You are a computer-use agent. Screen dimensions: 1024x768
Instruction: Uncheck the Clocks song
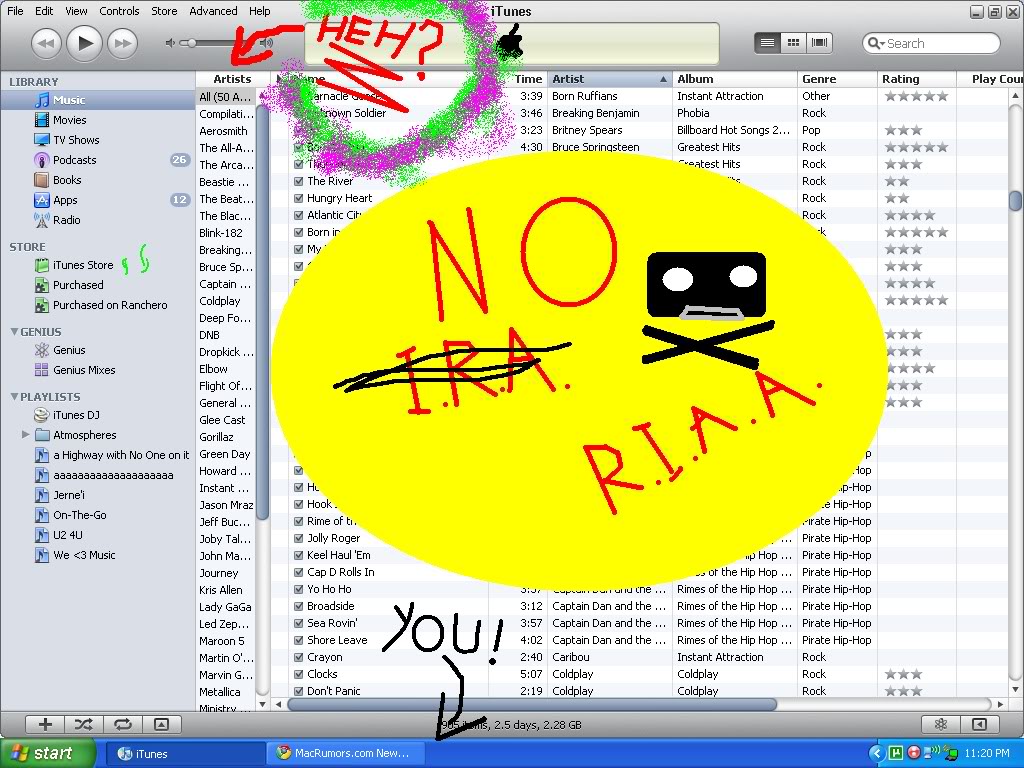(x=298, y=674)
